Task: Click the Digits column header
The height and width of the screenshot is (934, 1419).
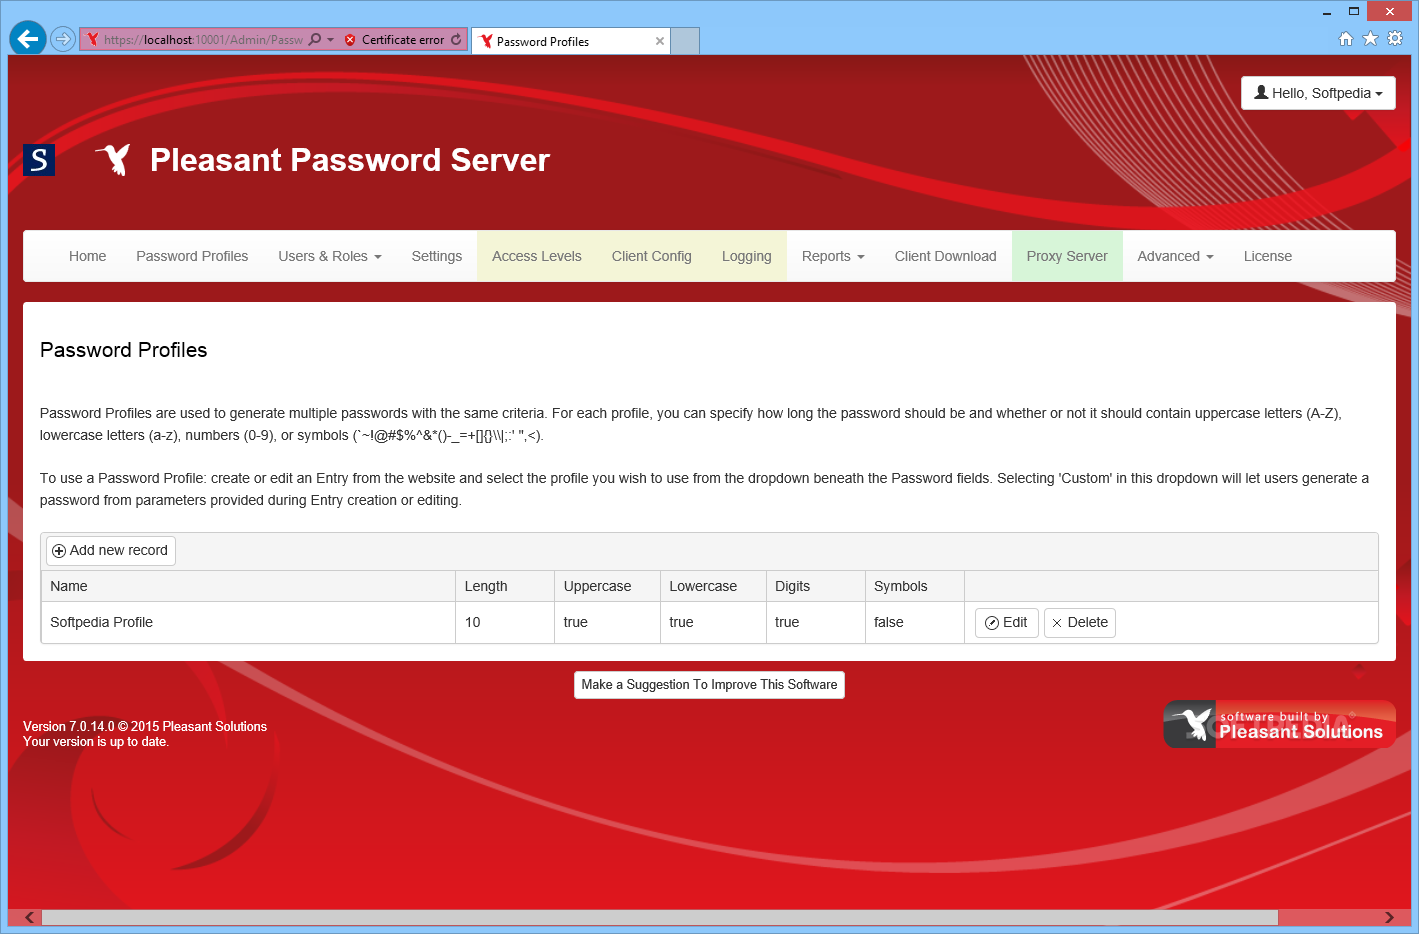Action: pos(816,586)
